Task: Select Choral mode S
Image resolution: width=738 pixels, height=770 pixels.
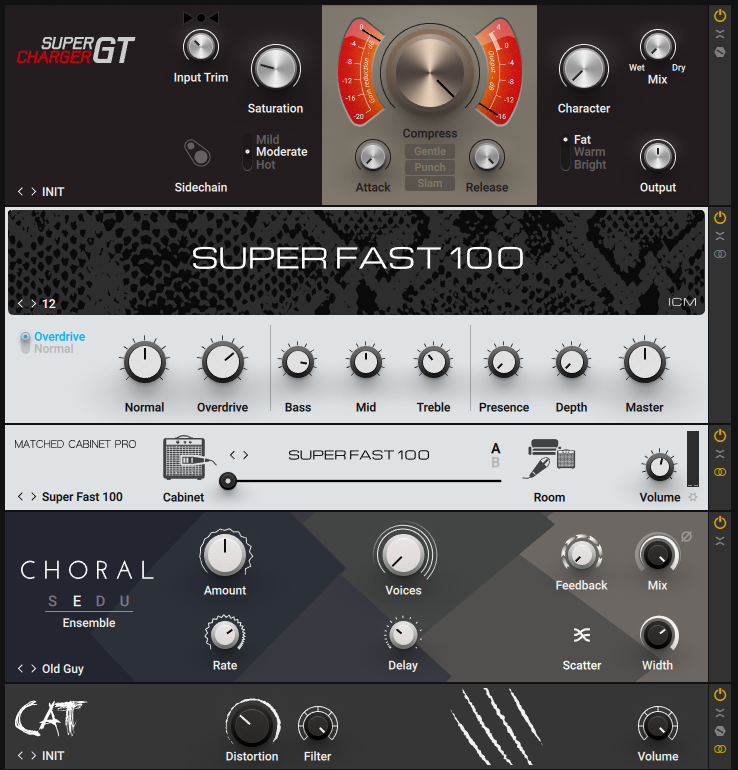Action: (53, 601)
